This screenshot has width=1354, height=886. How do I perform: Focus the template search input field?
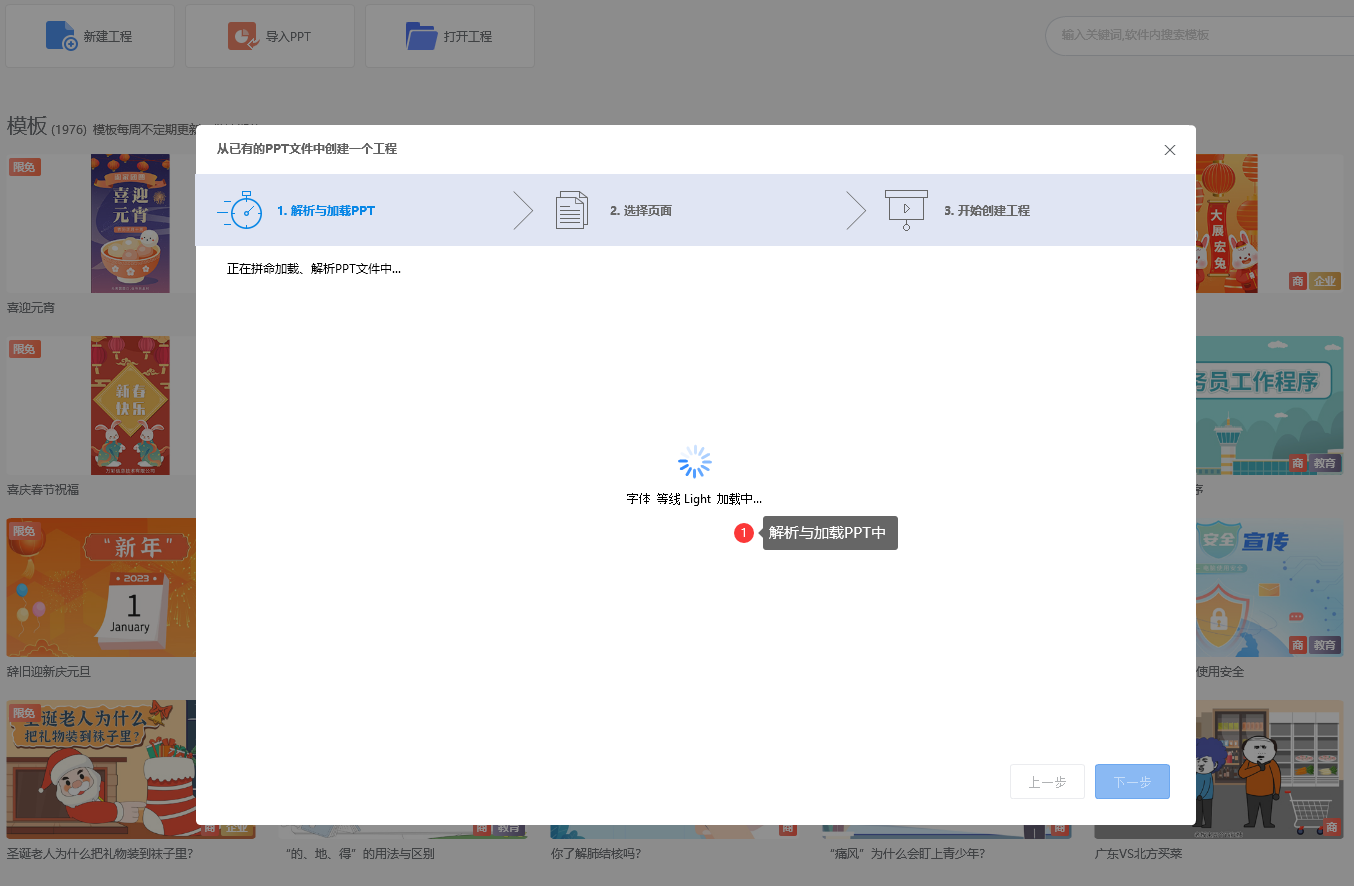tap(1200, 35)
